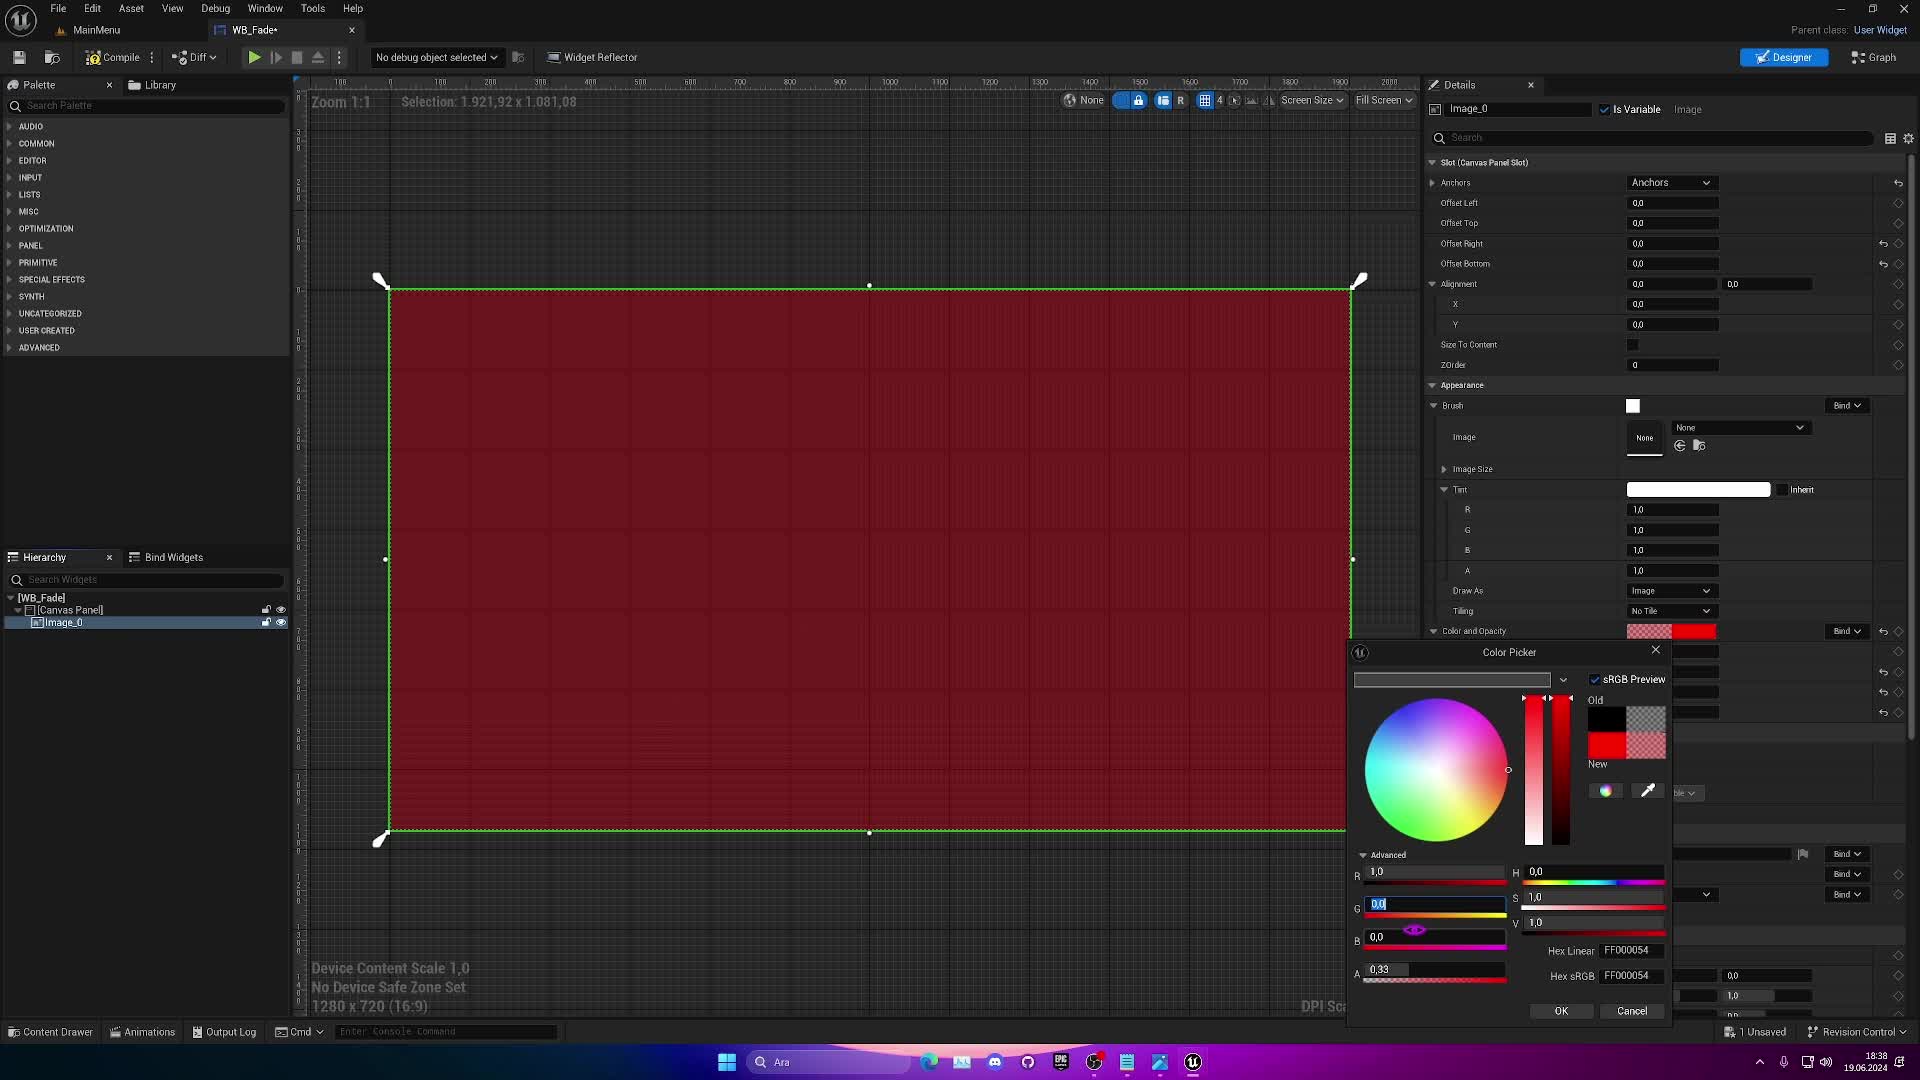Browse to asset in Content Browser
The height and width of the screenshot is (1080, 1920).
[x=52, y=57]
